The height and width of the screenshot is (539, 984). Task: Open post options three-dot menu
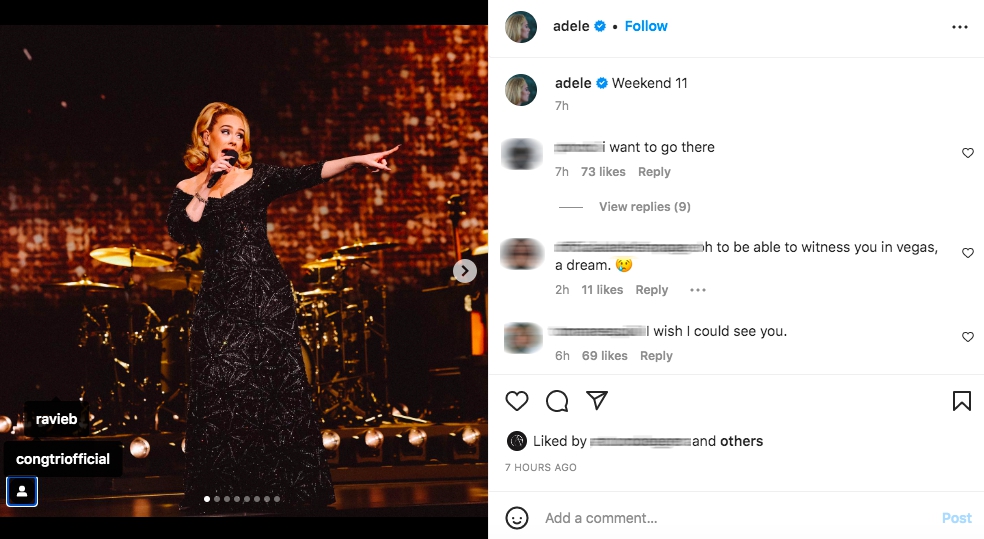pos(960,27)
